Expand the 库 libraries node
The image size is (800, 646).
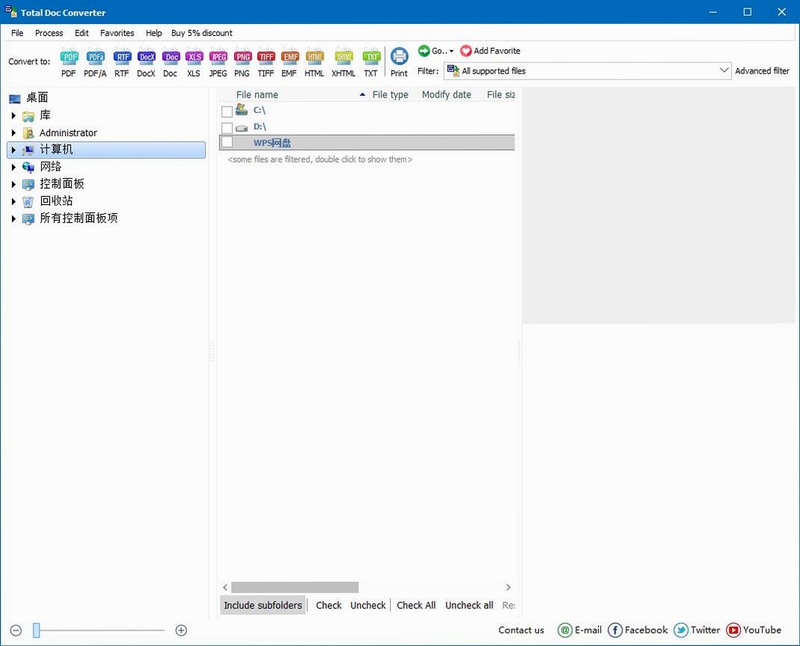pyautogui.click(x=14, y=116)
